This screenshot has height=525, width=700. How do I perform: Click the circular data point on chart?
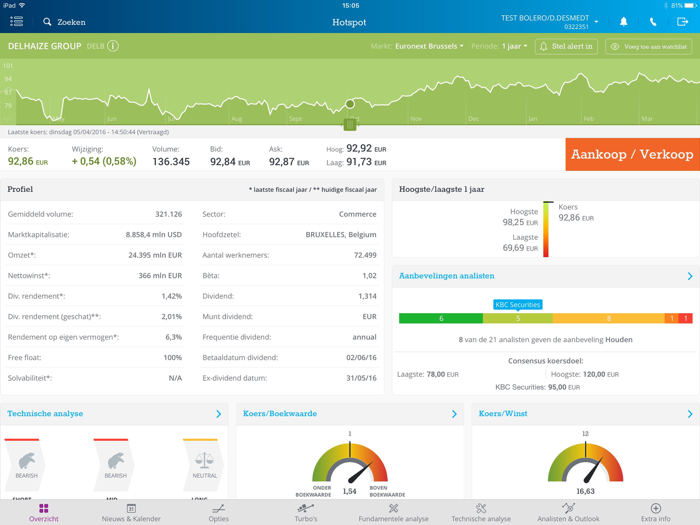350,104
